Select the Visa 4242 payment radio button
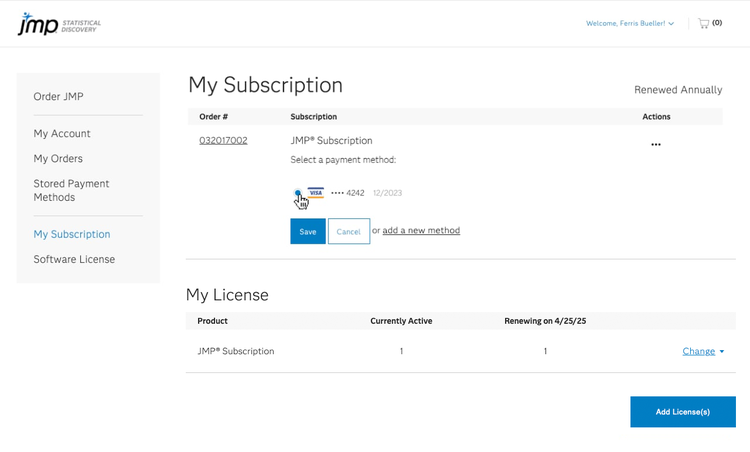Viewport: 750px width, 452px height. pos(297,193)
